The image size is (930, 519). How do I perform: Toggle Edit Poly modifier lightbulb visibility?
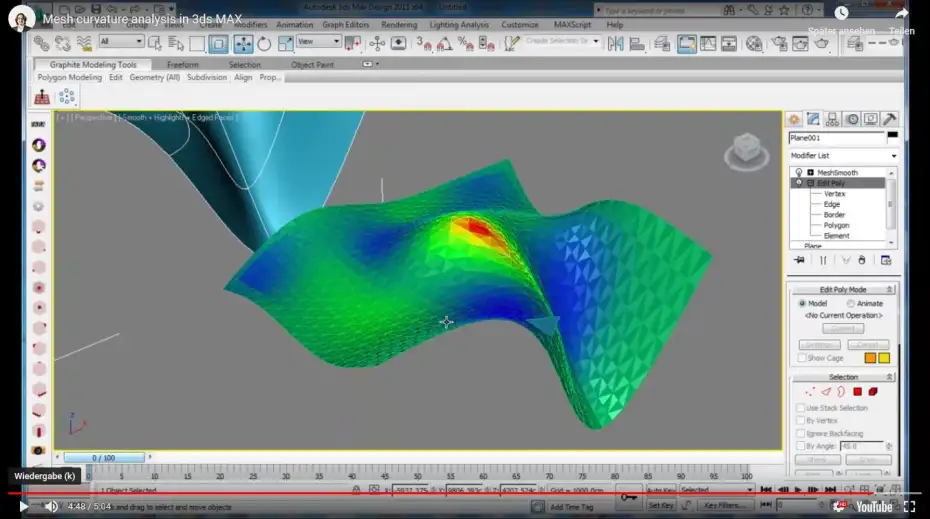(799, 183)
